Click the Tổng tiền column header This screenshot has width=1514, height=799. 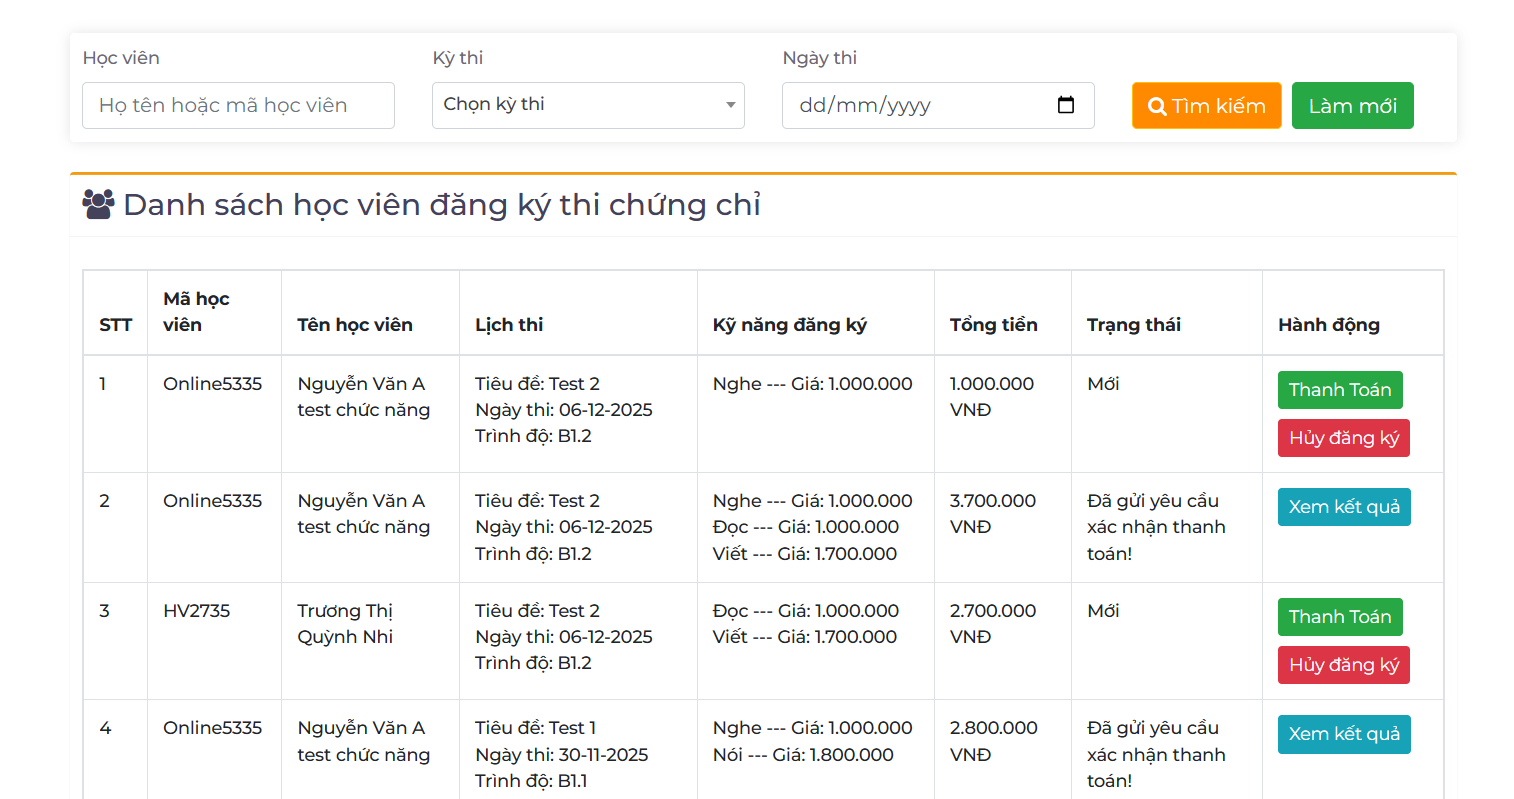point(993,325)
